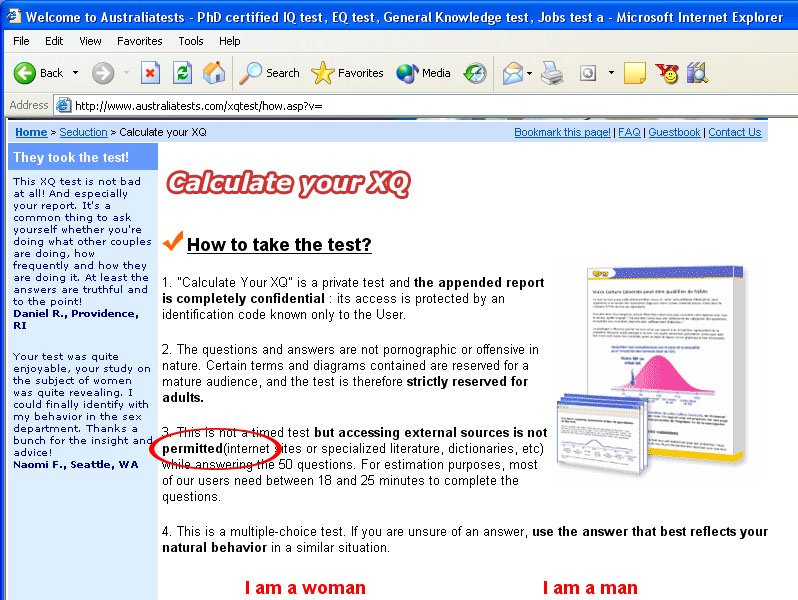Click the Naomi F., Seattle, WA name
The width and height of the screenshot is (798, 600).
[x=76, y=465]
